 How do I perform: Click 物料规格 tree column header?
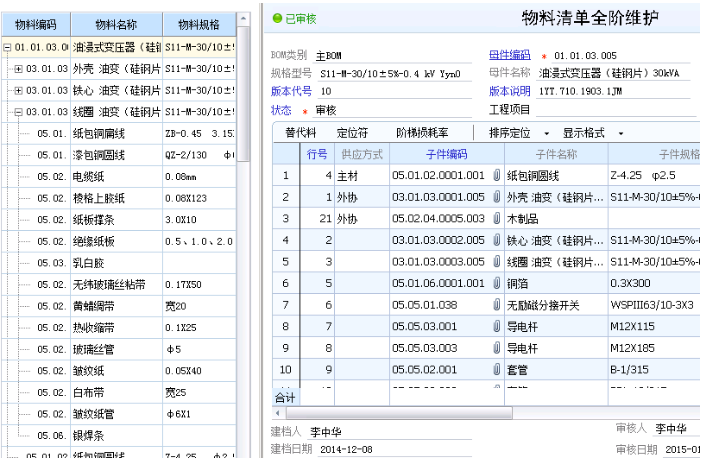tap(199, 24)
